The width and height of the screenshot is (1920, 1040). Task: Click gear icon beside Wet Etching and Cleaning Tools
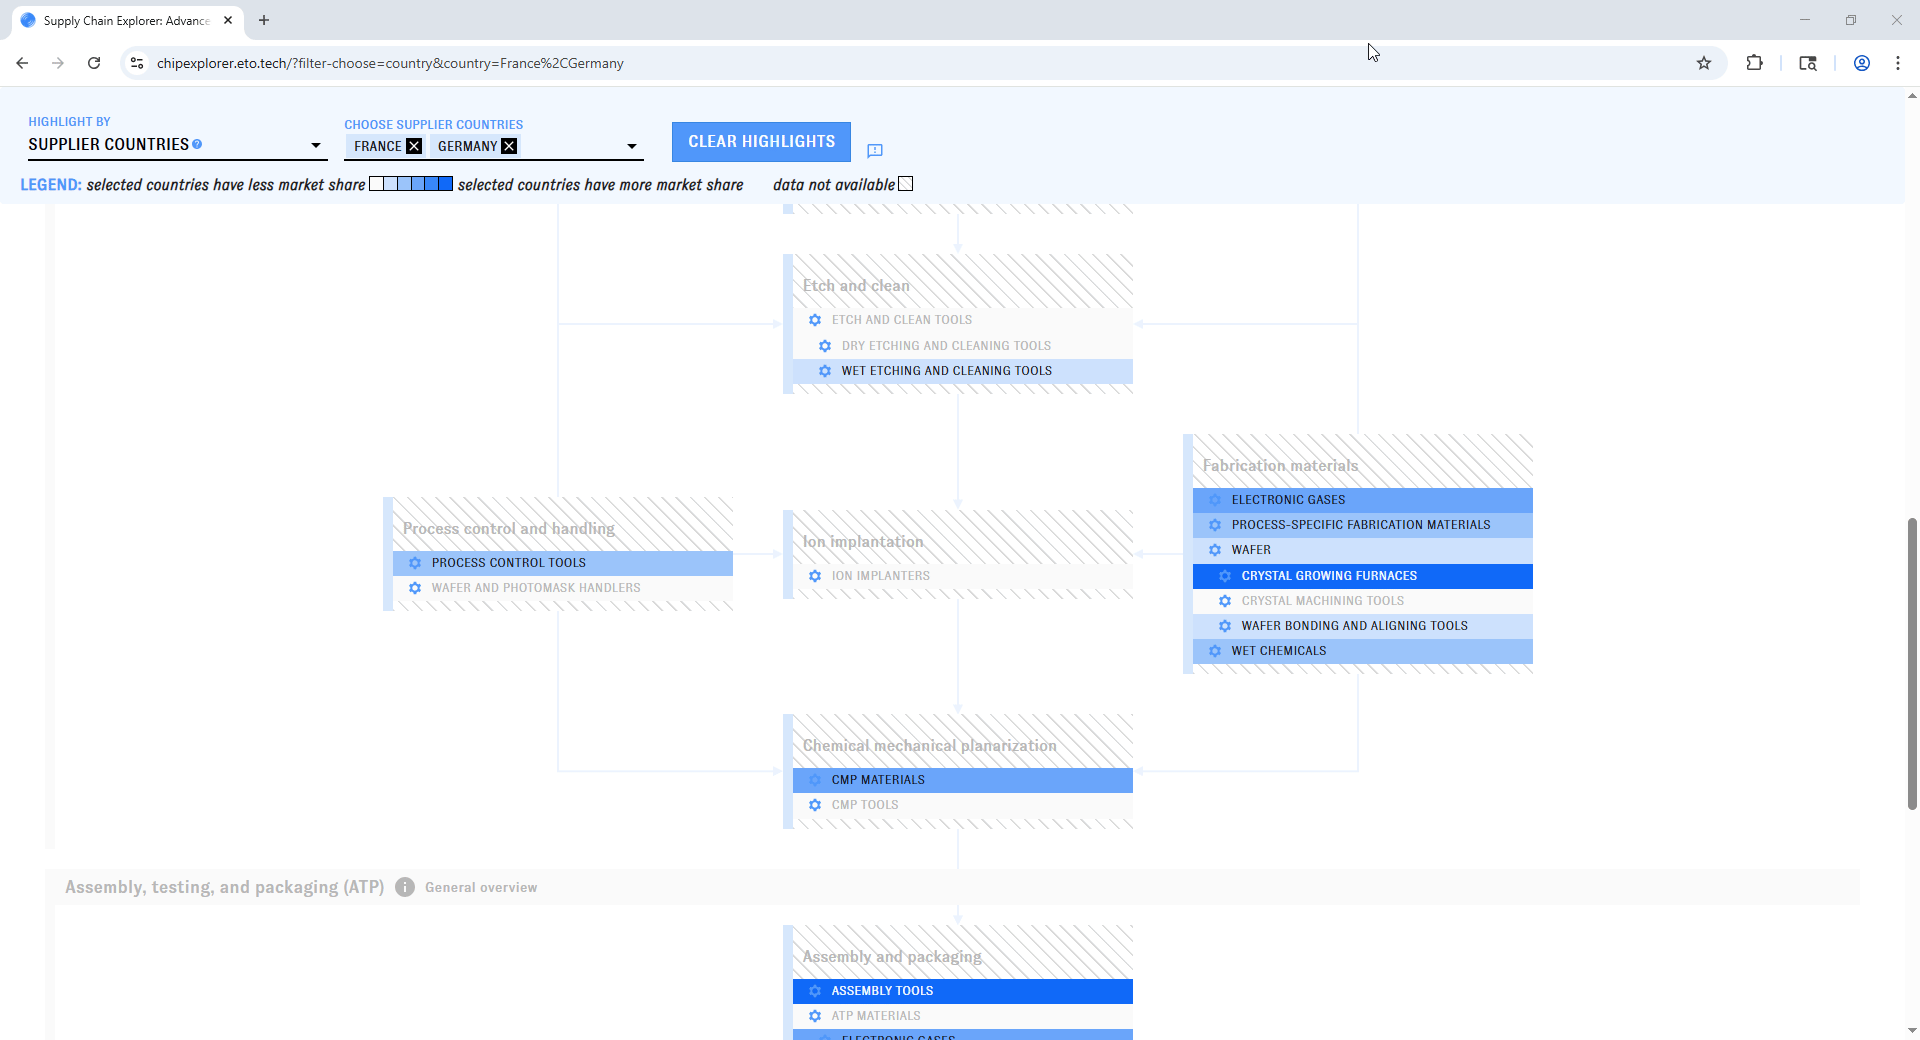coord(825,371)
